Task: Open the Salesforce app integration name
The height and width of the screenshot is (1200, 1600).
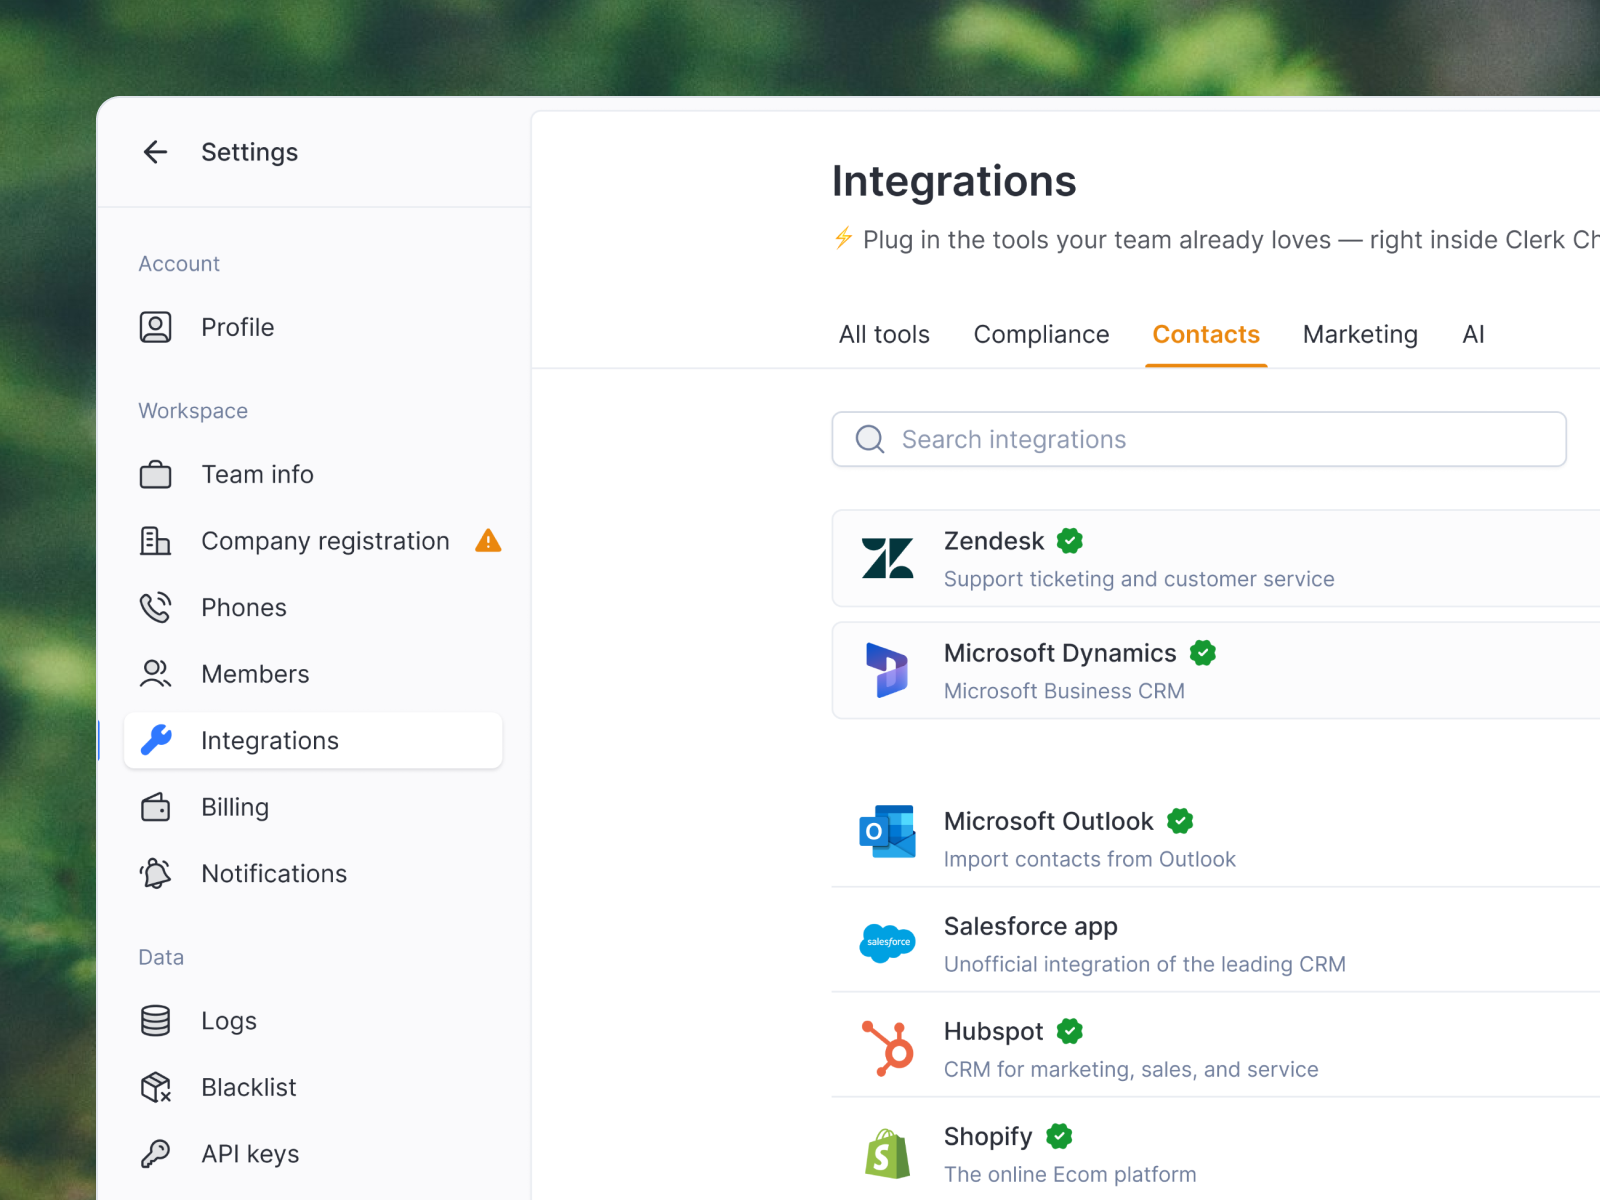Action: tap(1031, 926)
